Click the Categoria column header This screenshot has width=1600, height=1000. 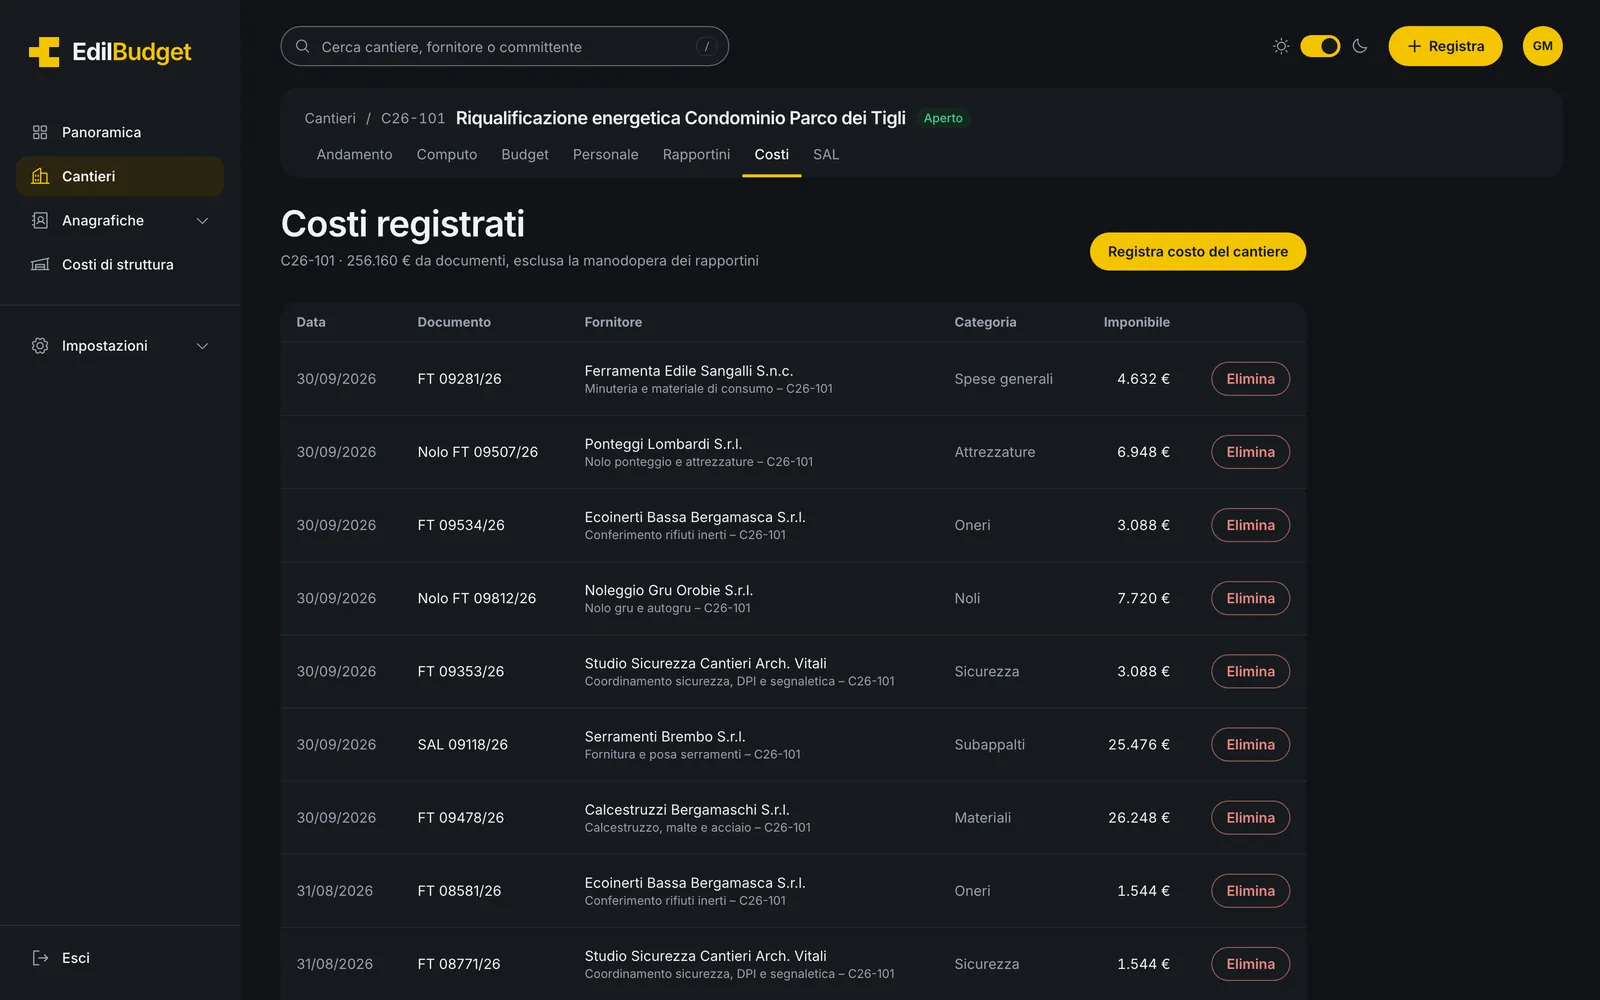pos(985,322)
